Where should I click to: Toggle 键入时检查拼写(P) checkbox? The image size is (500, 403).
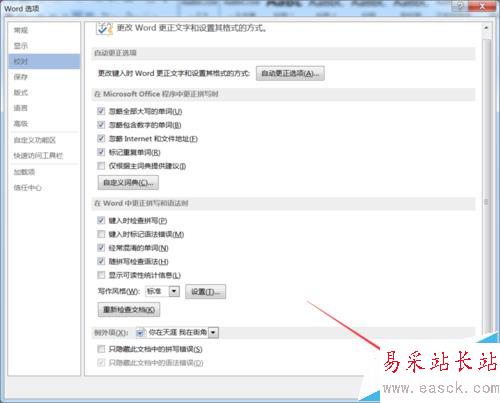pos(101,220)
